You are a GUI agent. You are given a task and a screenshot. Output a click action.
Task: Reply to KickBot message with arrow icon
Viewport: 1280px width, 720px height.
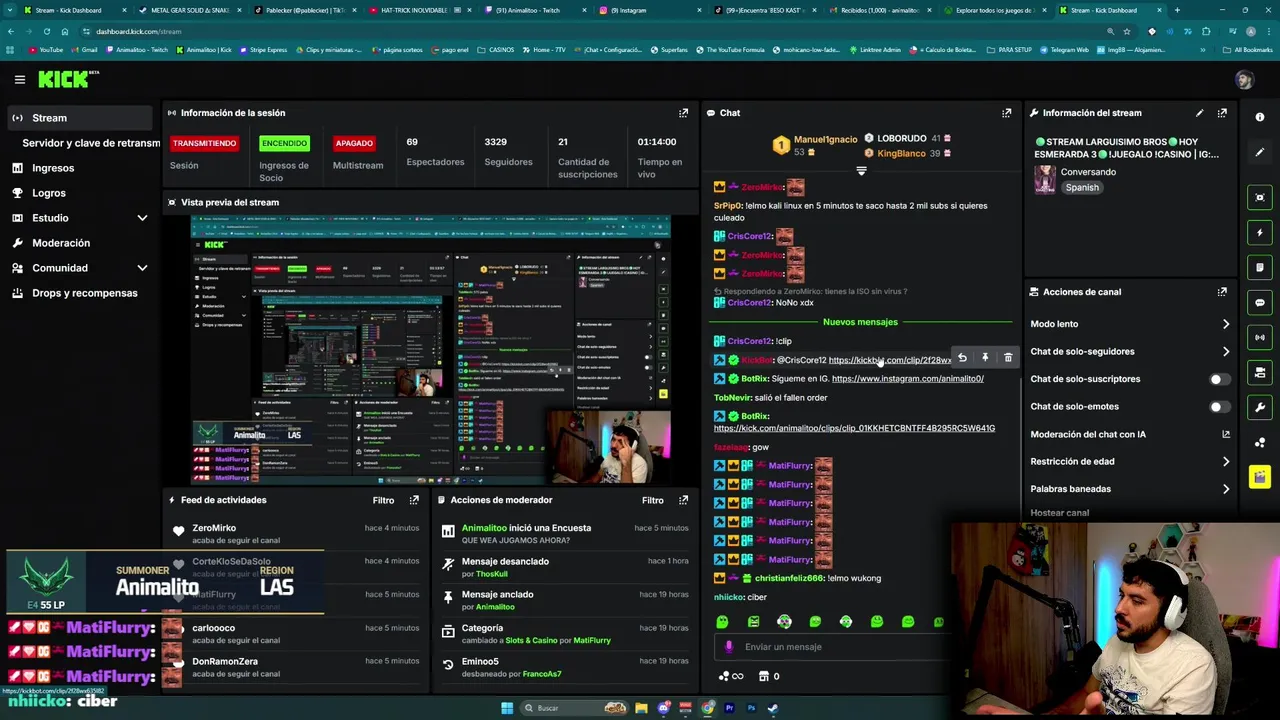(962, 358)
